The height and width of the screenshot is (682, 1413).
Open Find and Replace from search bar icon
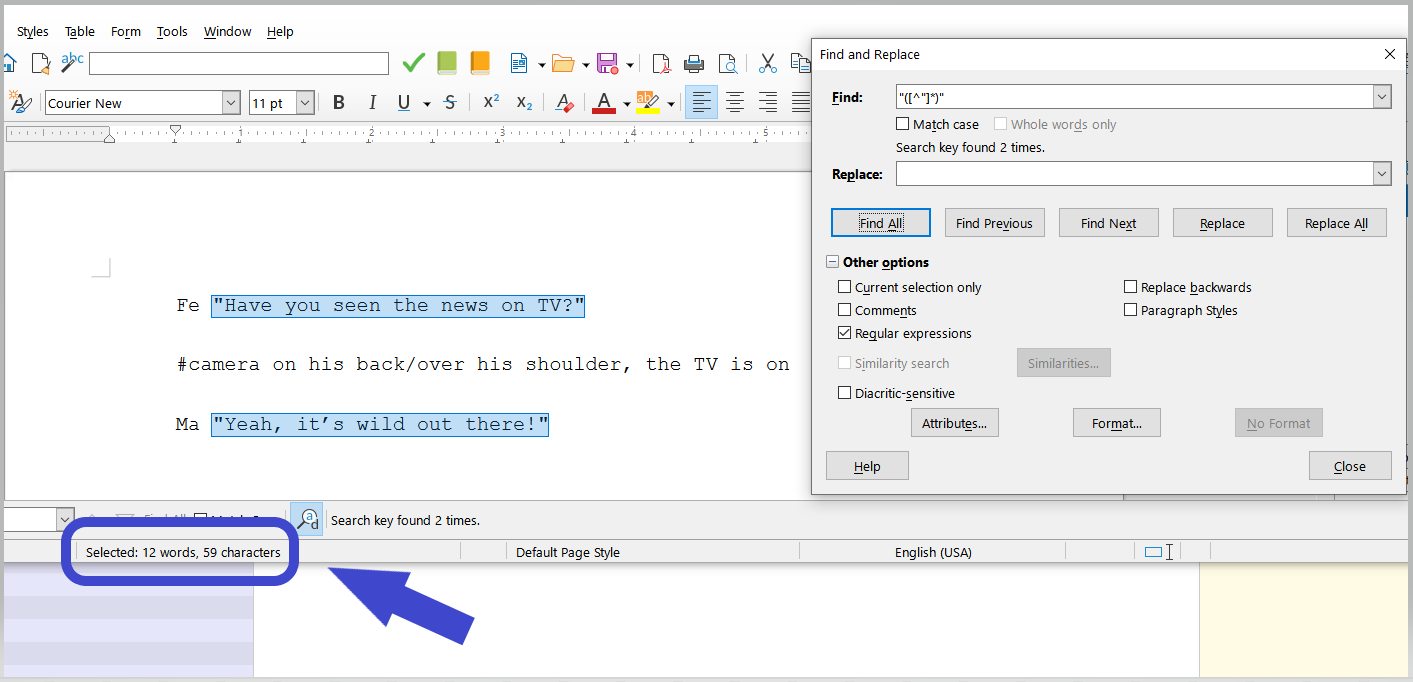pos(308,519)
